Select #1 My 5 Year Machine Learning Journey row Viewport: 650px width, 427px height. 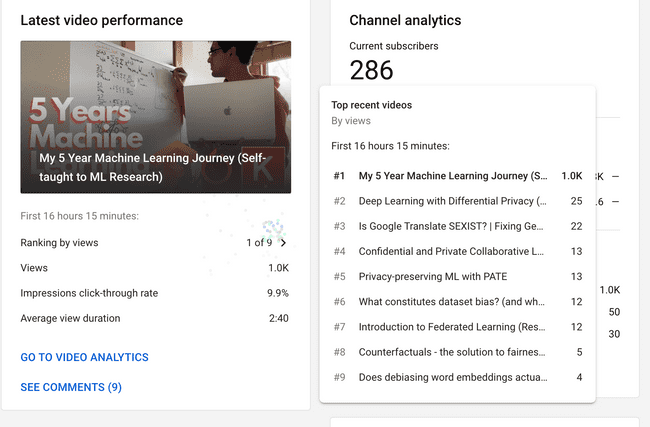tap(458, 176)
